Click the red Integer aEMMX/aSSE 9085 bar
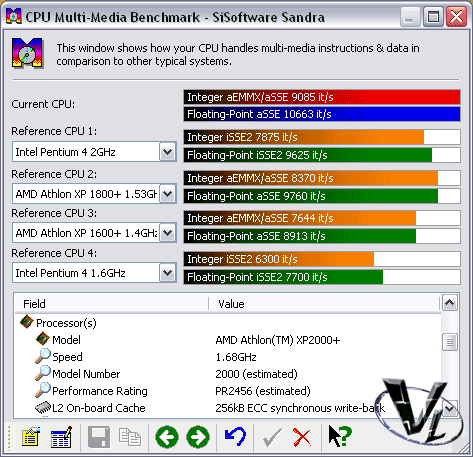Image resolution: width=473 pixels, height=457 pixels. (x=322, y=97)
